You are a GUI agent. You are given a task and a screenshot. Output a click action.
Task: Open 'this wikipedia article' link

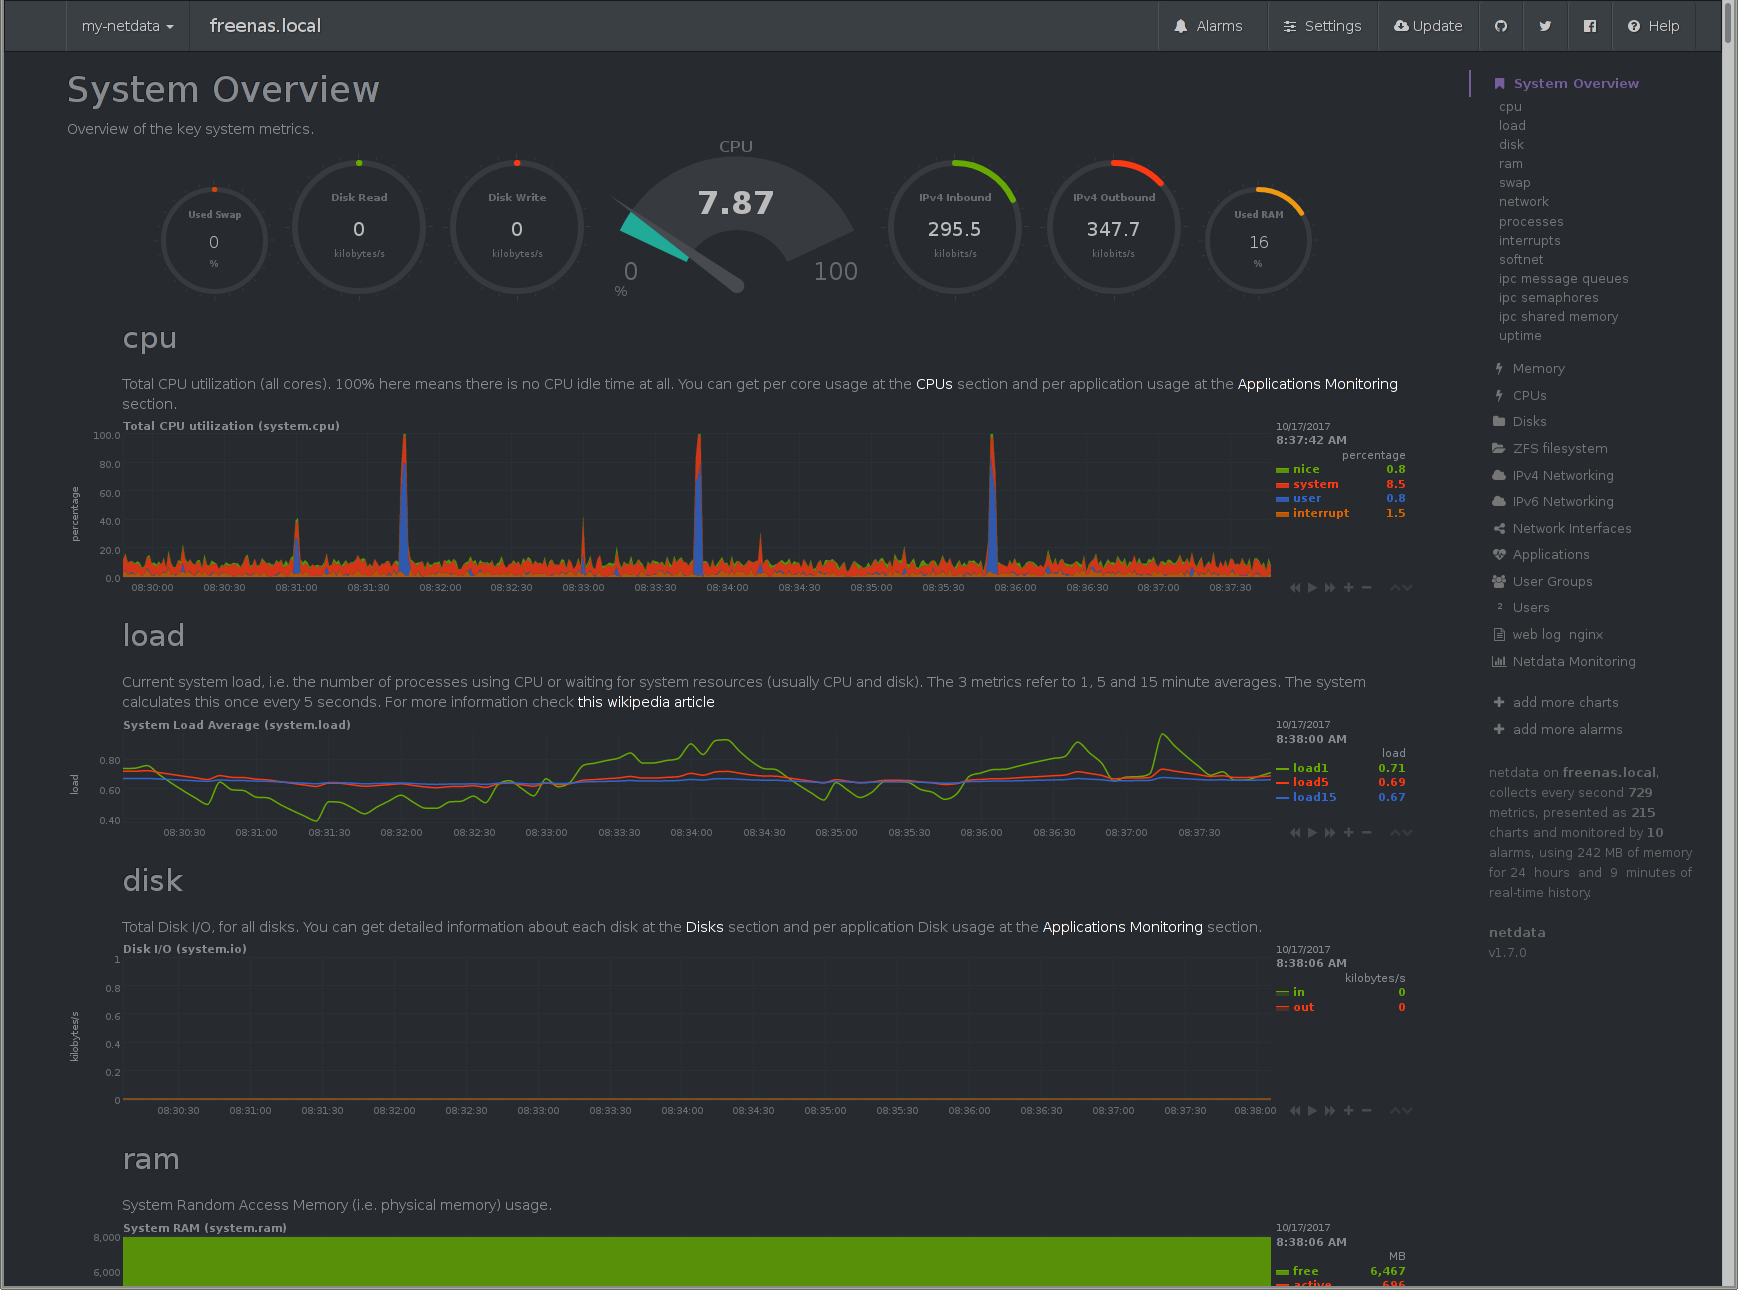coord(645,702)
